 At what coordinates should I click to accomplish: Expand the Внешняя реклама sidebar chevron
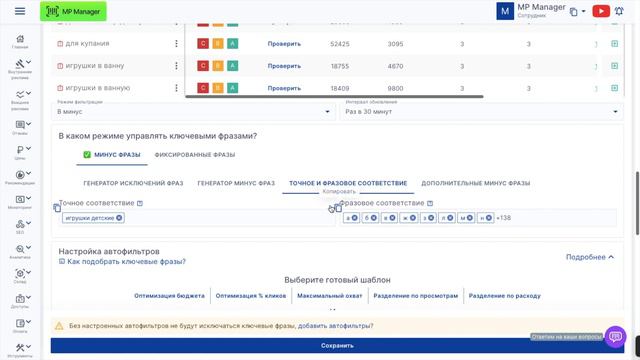point(28,93)
